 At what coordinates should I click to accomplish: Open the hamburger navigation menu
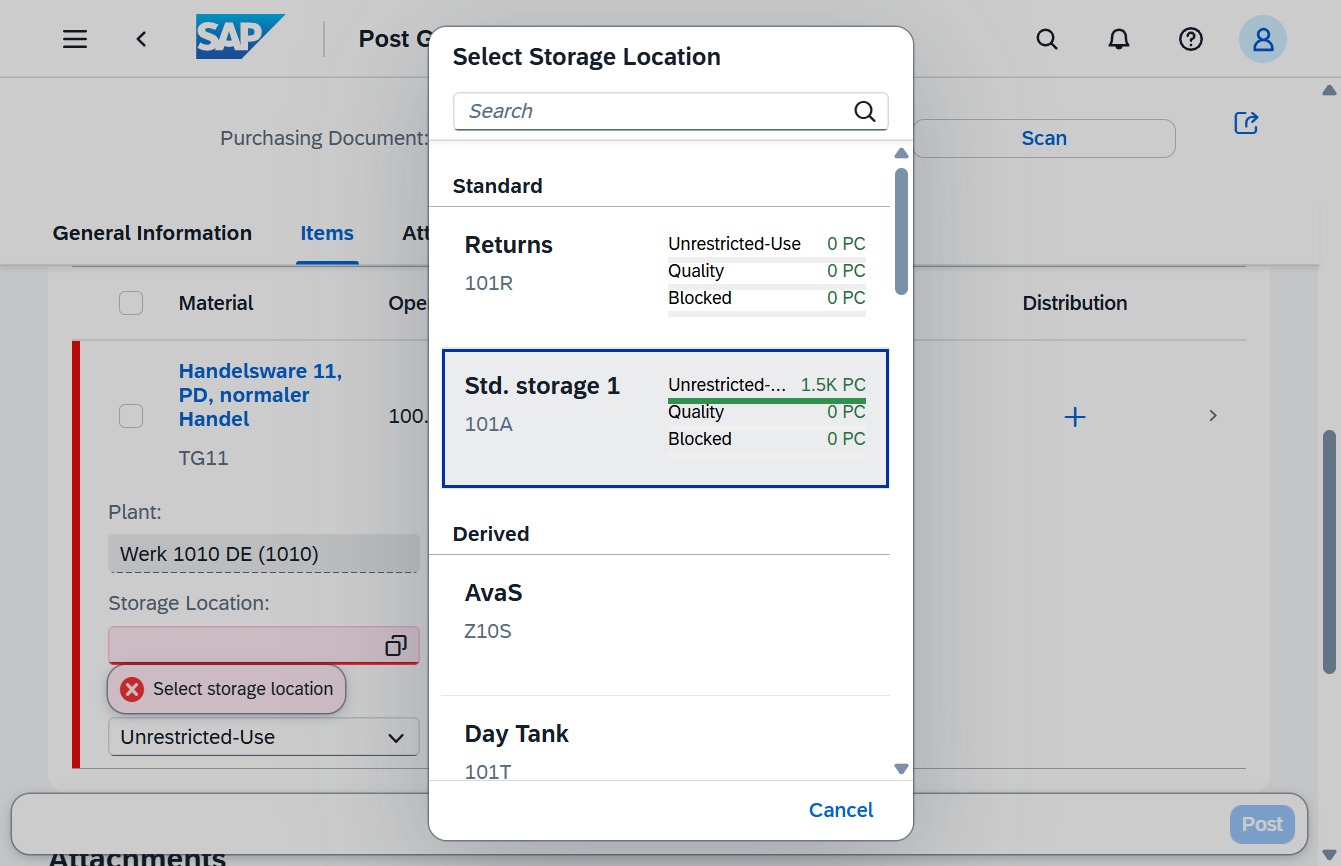75,39
